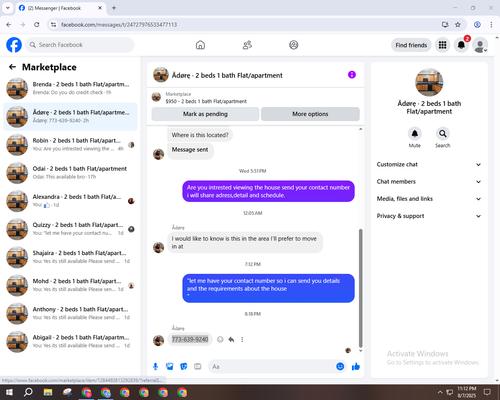This screenshot has height=400, width=500.
Task: Open the Quizzy conversation
Action: [70, 229]
